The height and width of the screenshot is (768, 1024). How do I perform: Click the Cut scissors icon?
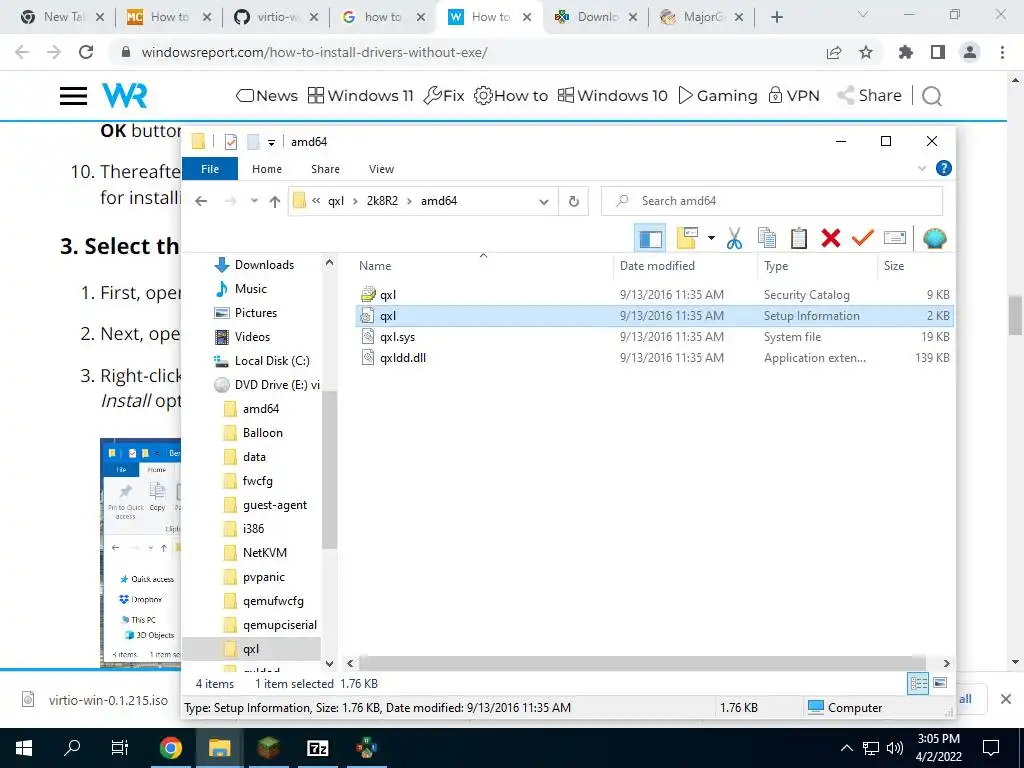tap(734, 238)
